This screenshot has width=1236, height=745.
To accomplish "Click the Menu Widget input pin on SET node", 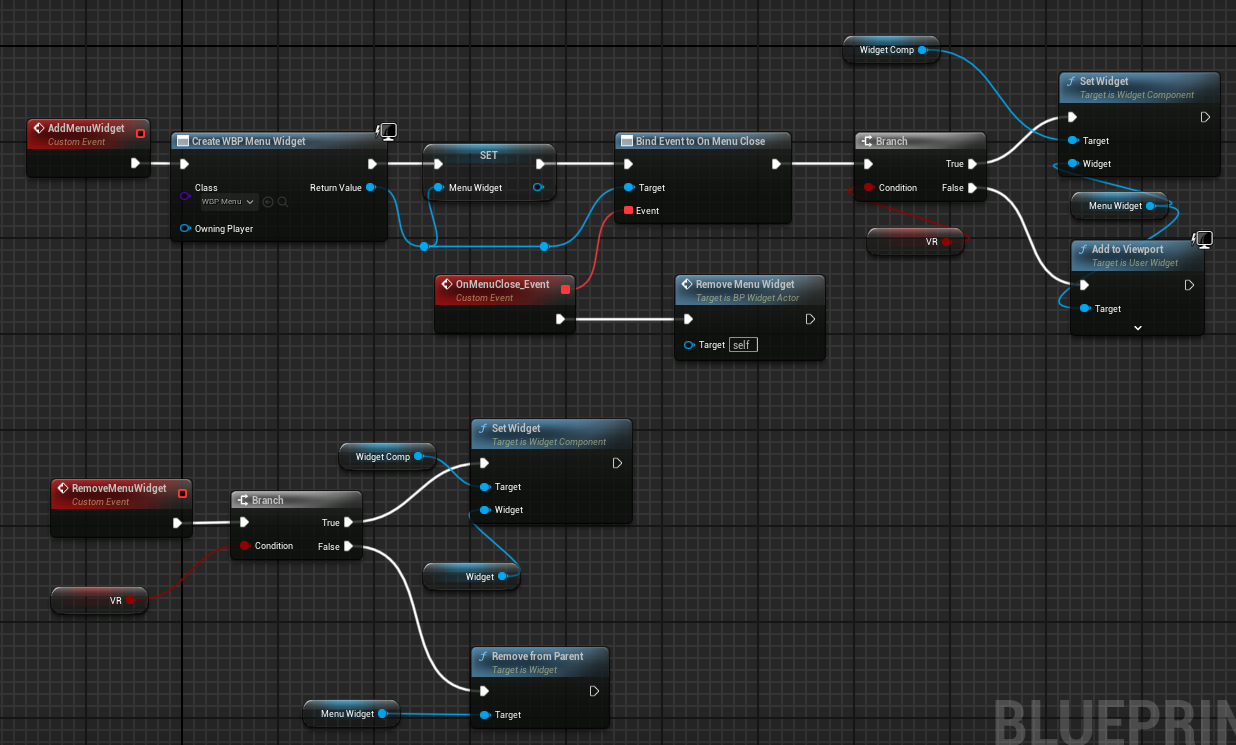I will click(x=436, y=187).
